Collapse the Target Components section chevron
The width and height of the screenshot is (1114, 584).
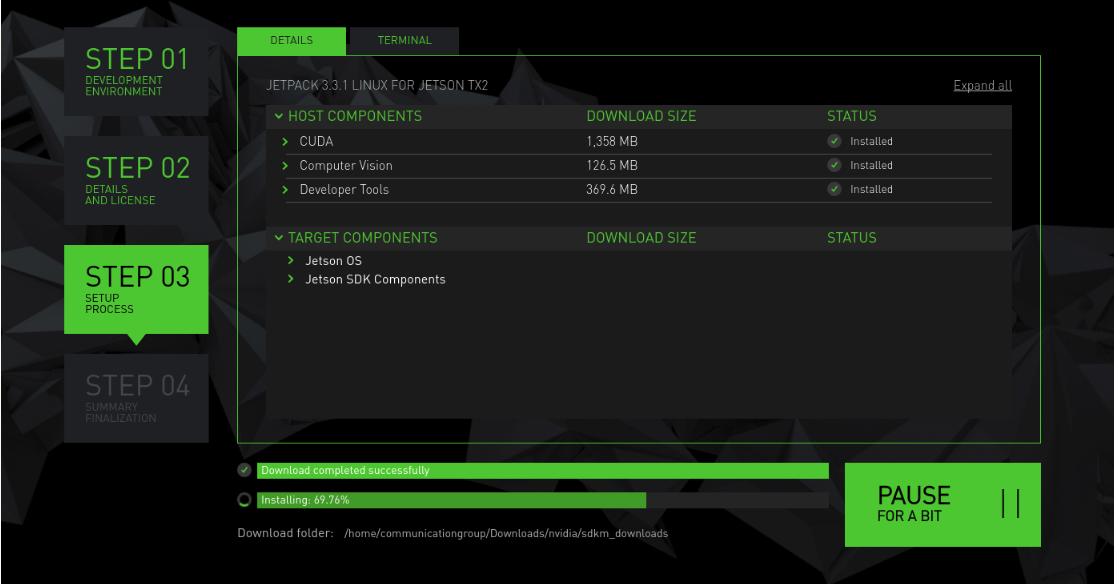tap(278, 238)
